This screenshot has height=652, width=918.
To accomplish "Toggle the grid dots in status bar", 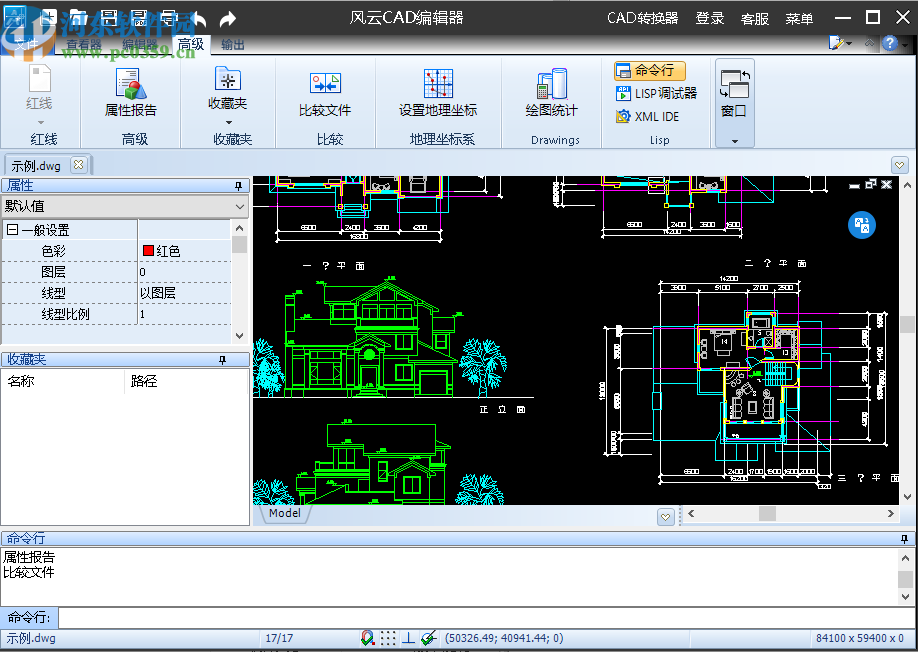I will (388, 638).
